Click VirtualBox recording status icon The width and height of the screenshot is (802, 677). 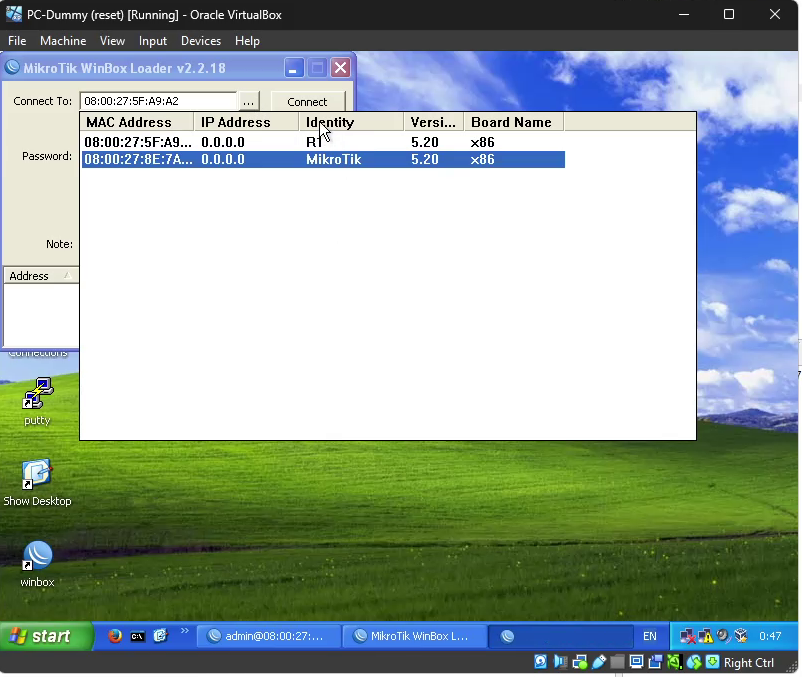[655, 662]
